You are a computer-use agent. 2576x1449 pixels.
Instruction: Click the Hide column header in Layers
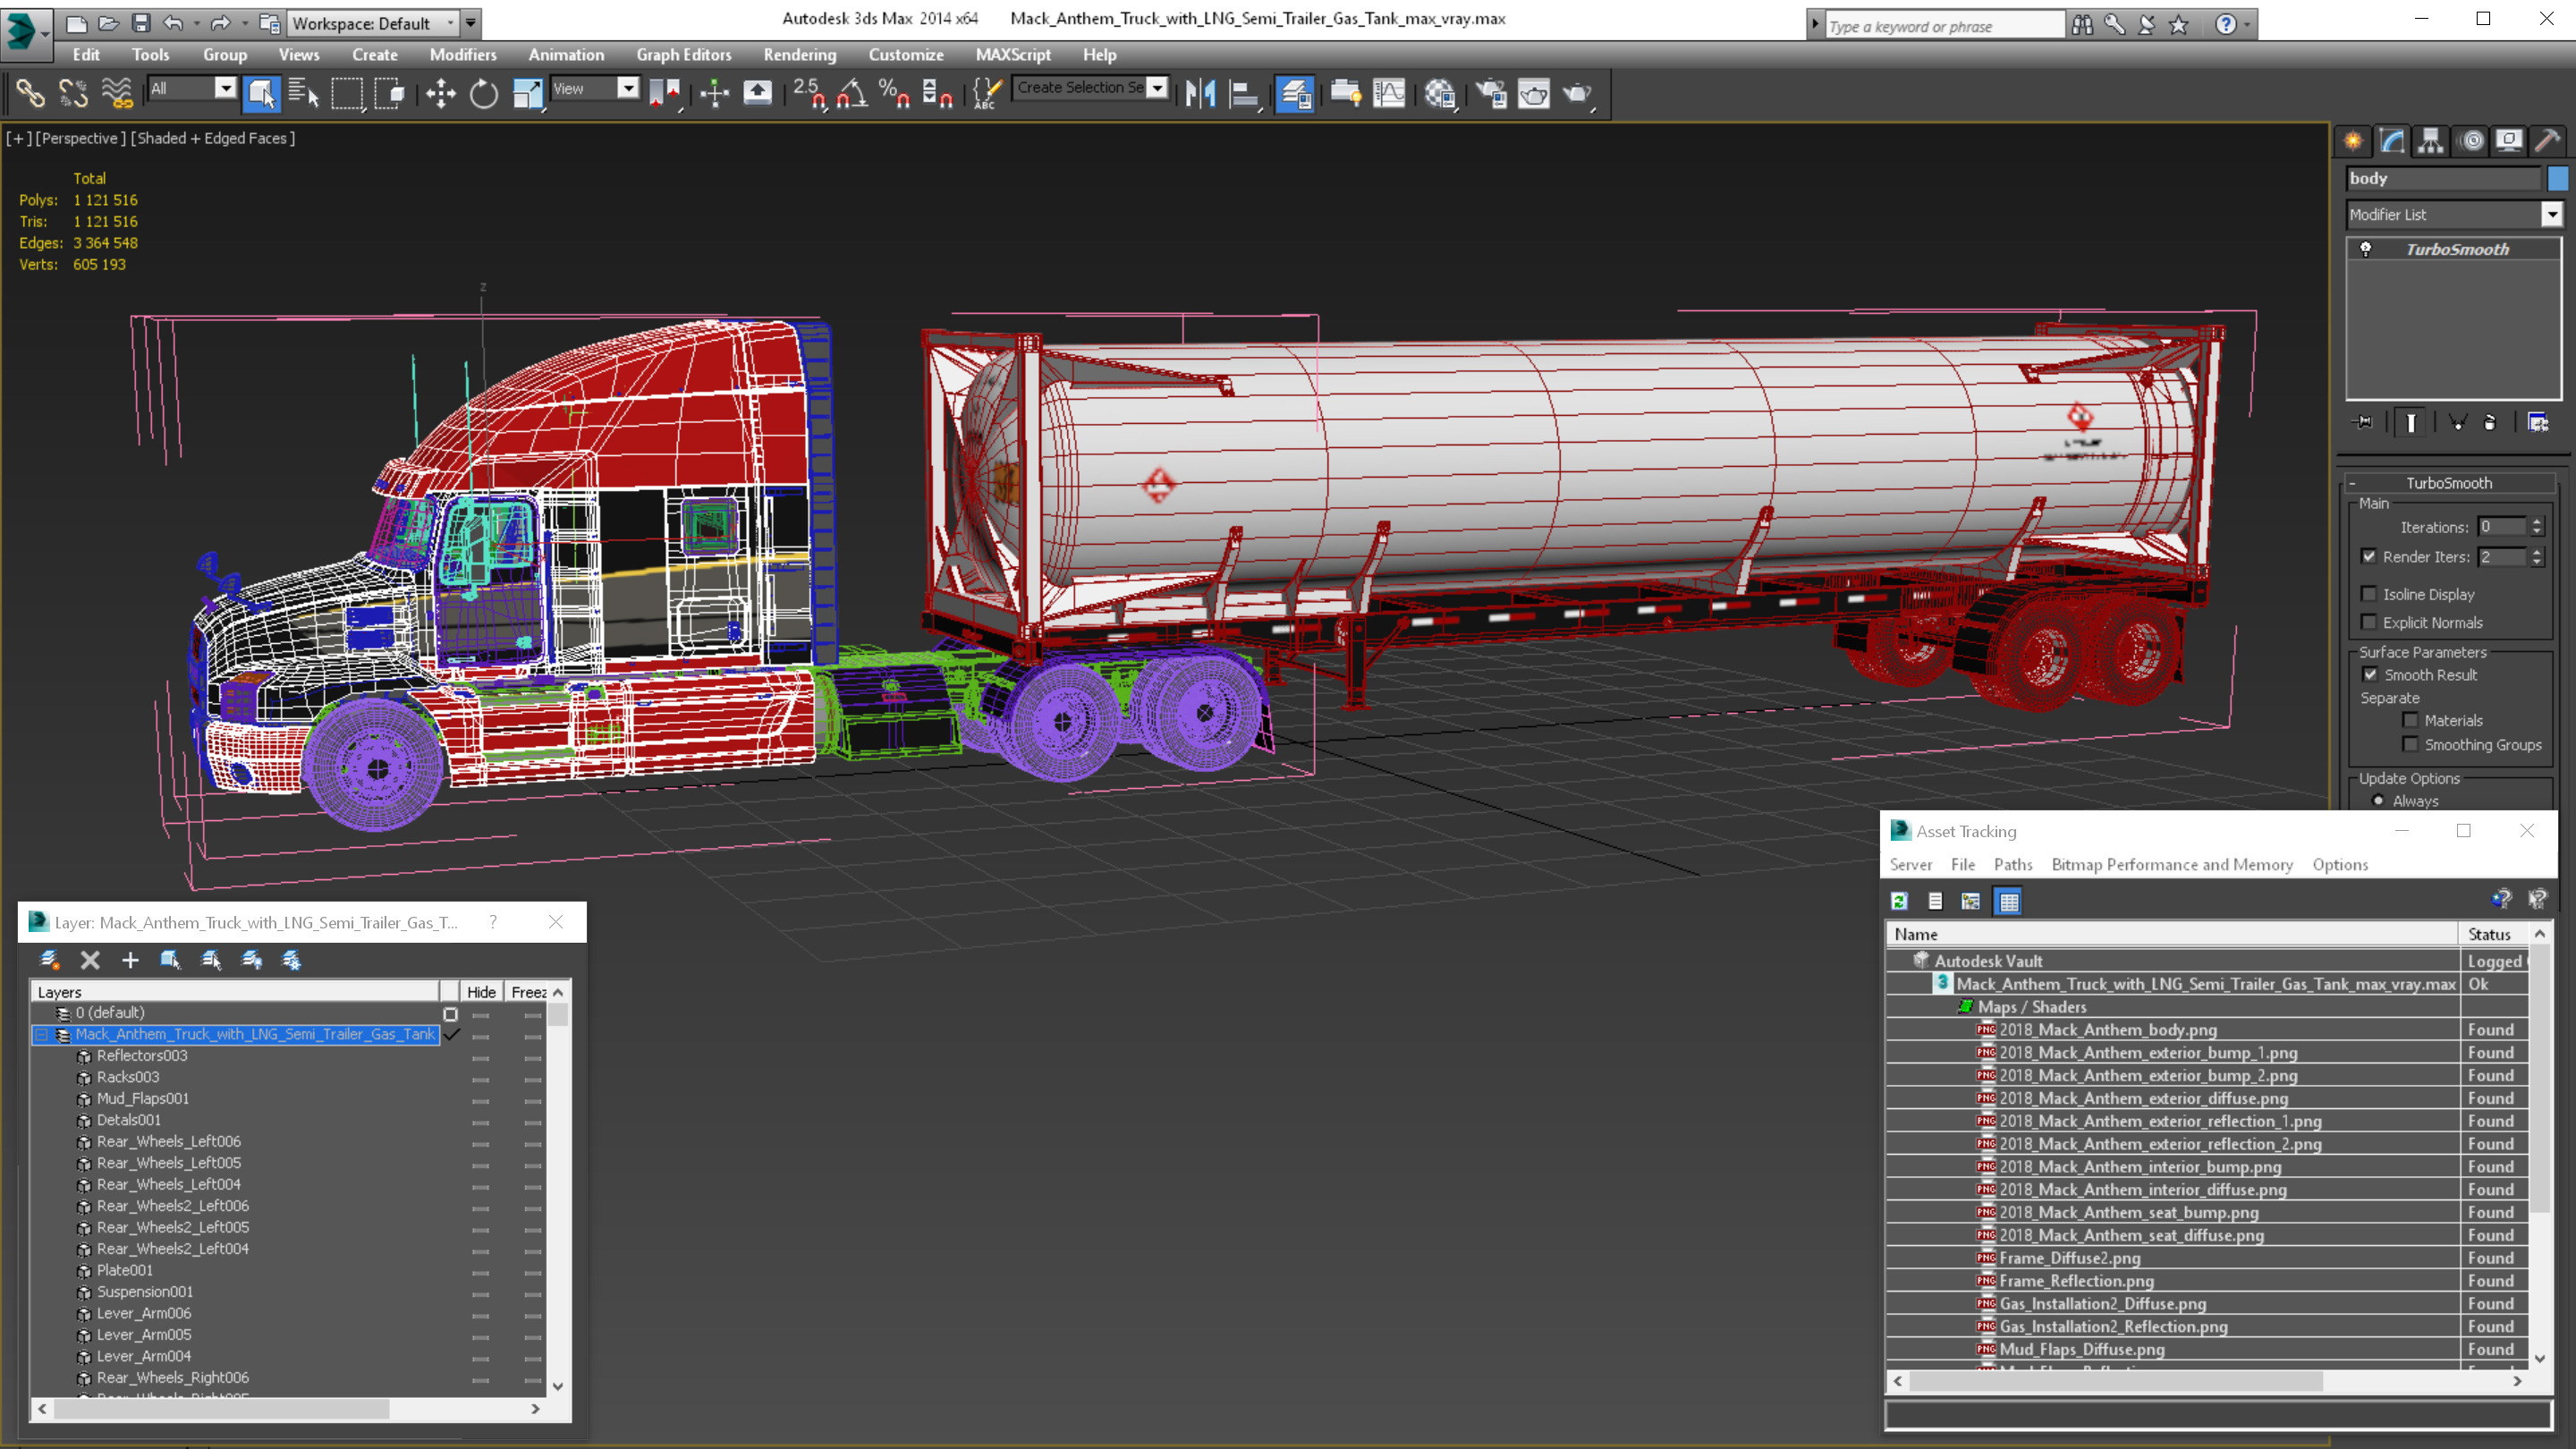click(481, 991)
